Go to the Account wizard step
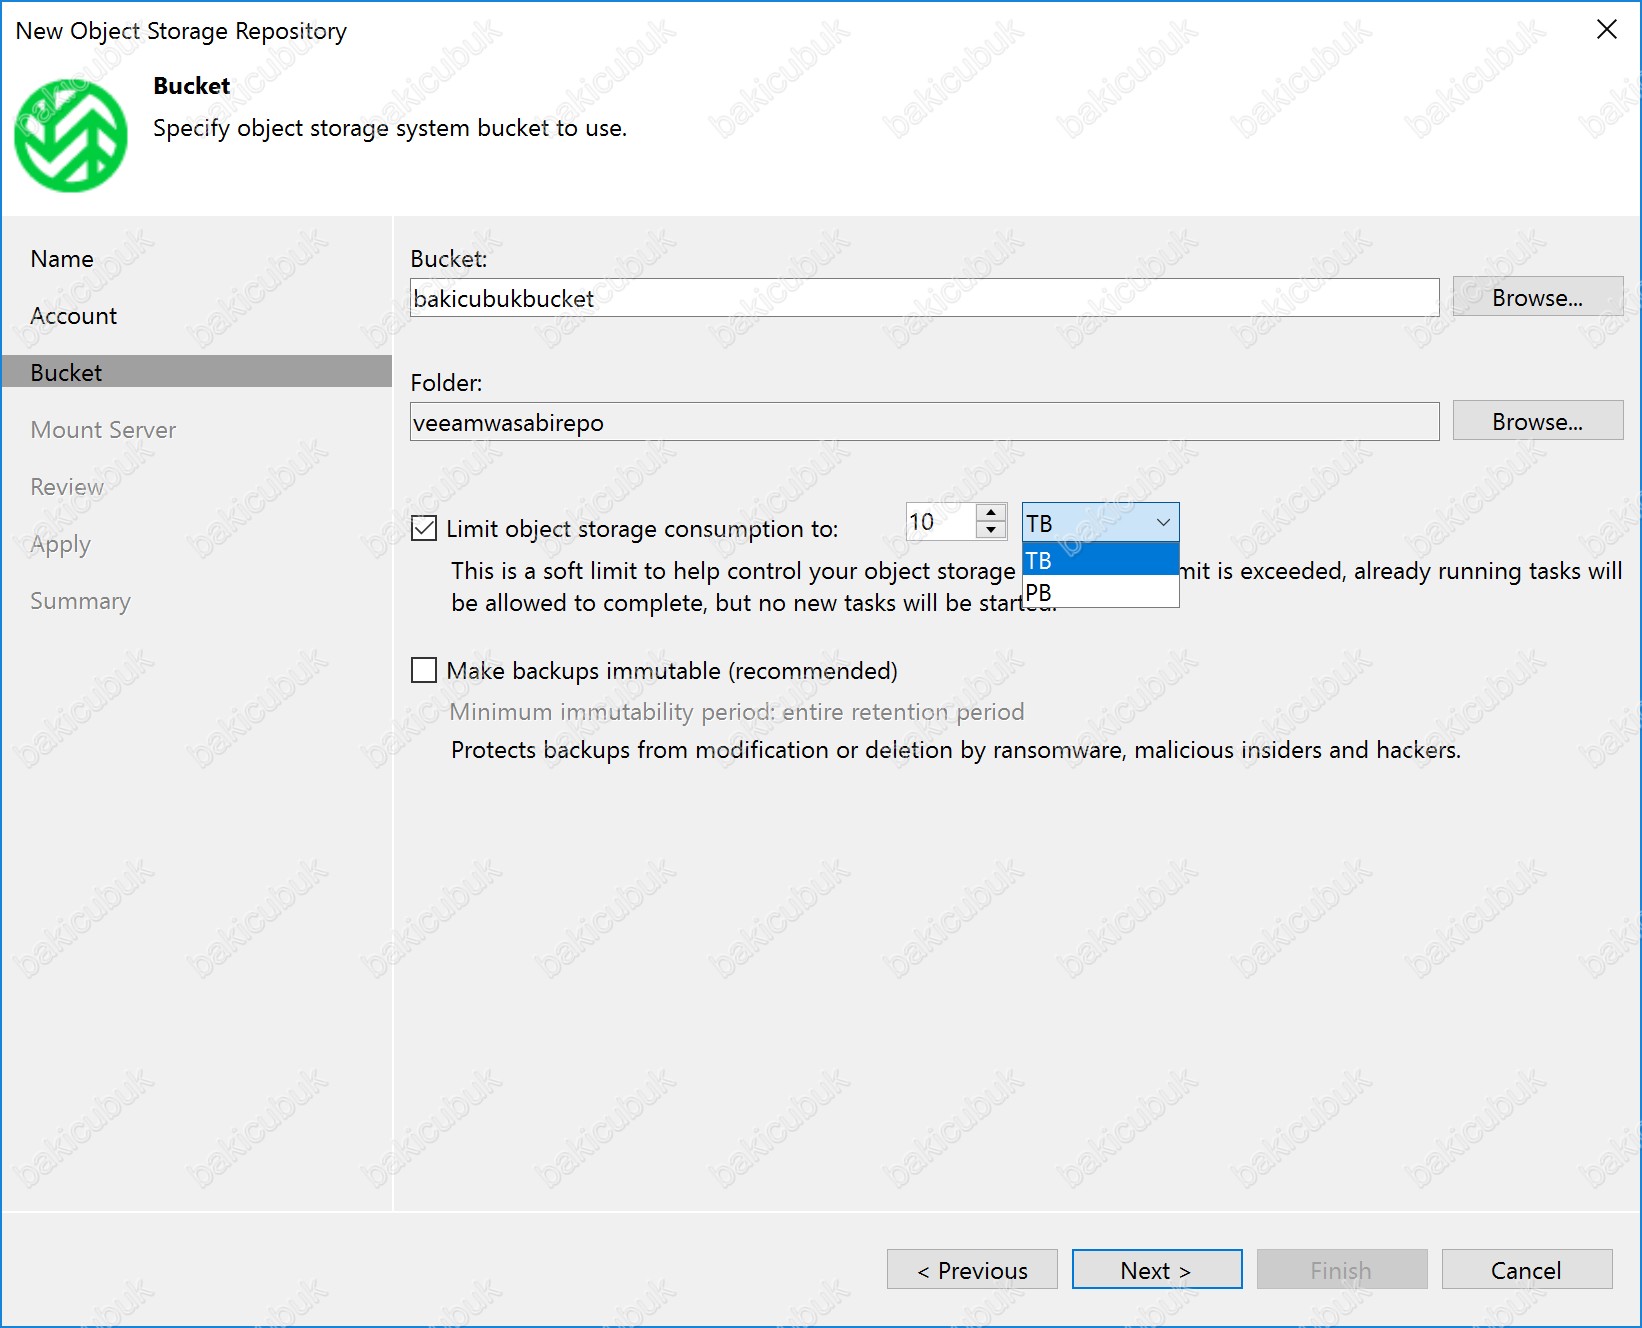The width and height of the screenshot is (1642, 1328). [74, 316]
